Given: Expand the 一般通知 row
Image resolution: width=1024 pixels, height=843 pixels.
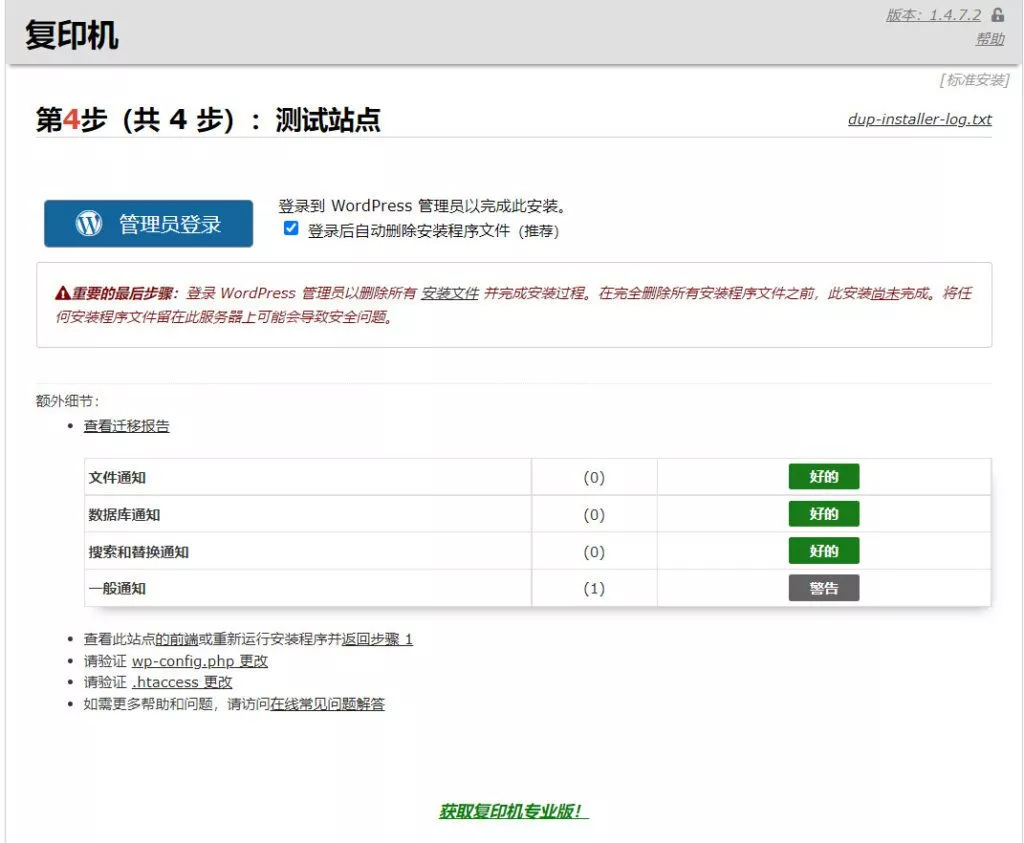Looking at the screenshot, I should 537,588.
